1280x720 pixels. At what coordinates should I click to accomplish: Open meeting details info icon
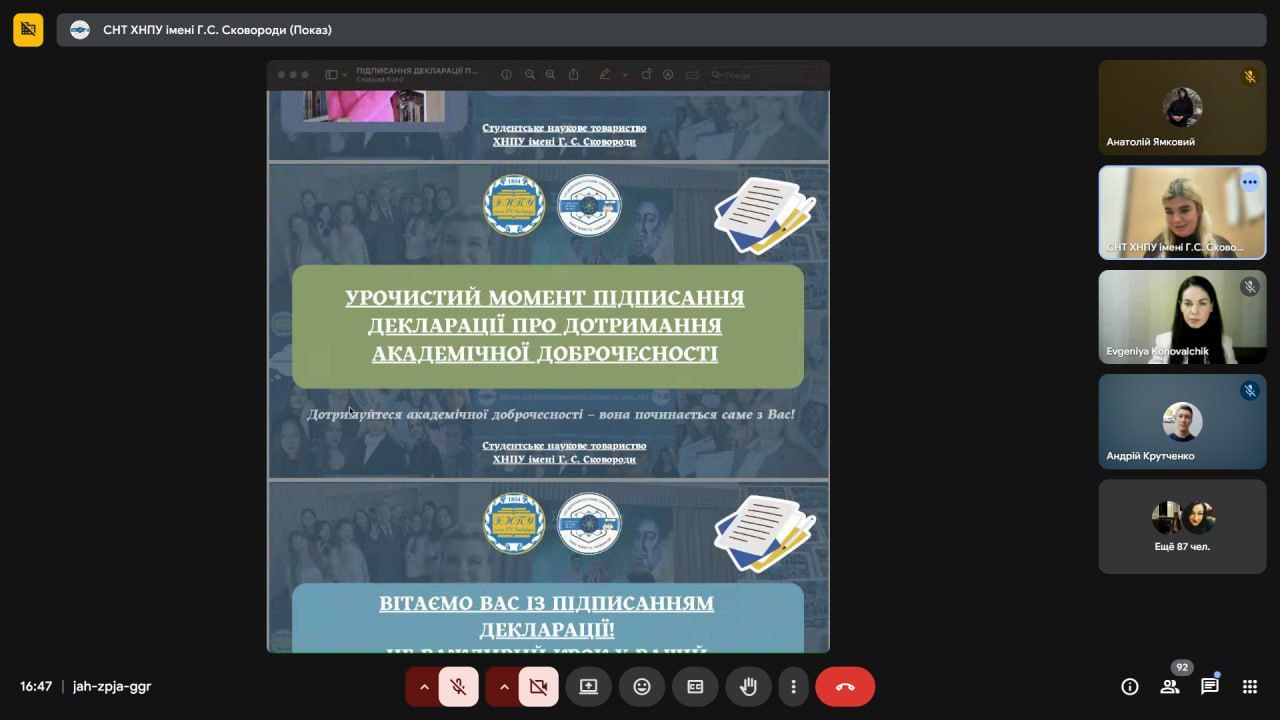click(x=1130, y=686)
